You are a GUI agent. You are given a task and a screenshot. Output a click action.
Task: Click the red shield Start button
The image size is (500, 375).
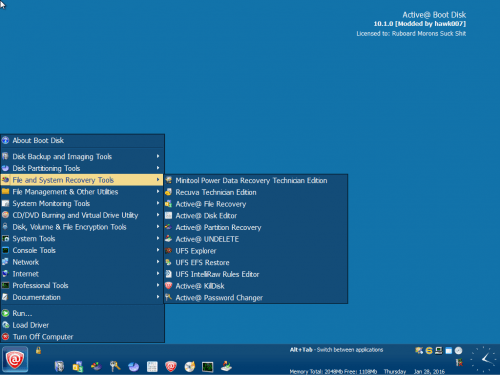coord(15,359)
